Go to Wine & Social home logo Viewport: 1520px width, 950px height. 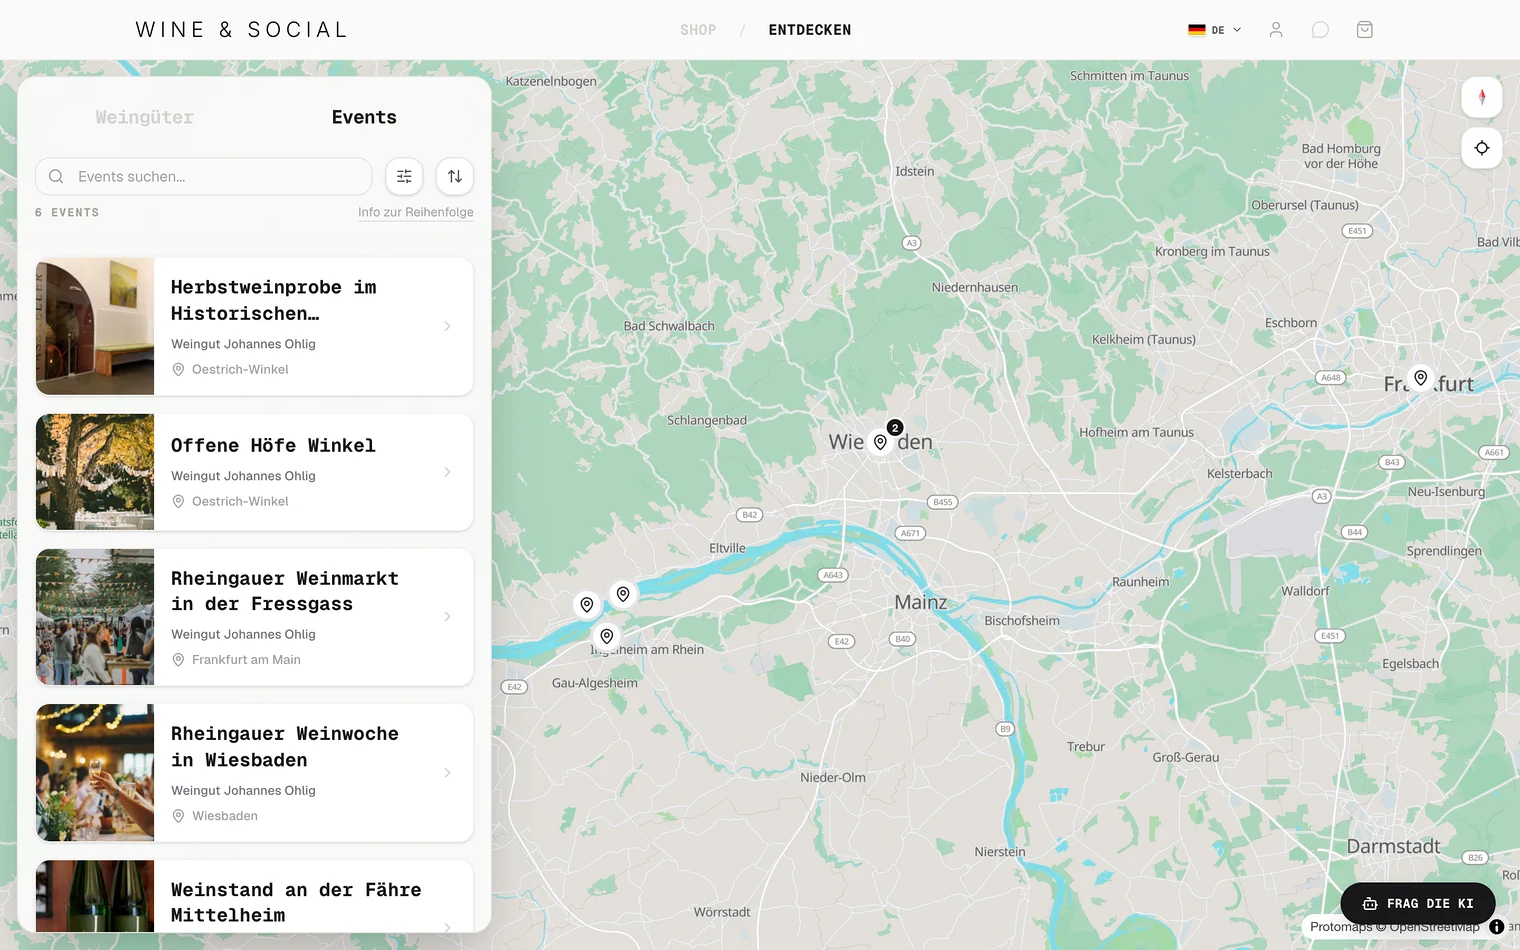point(242,30)
